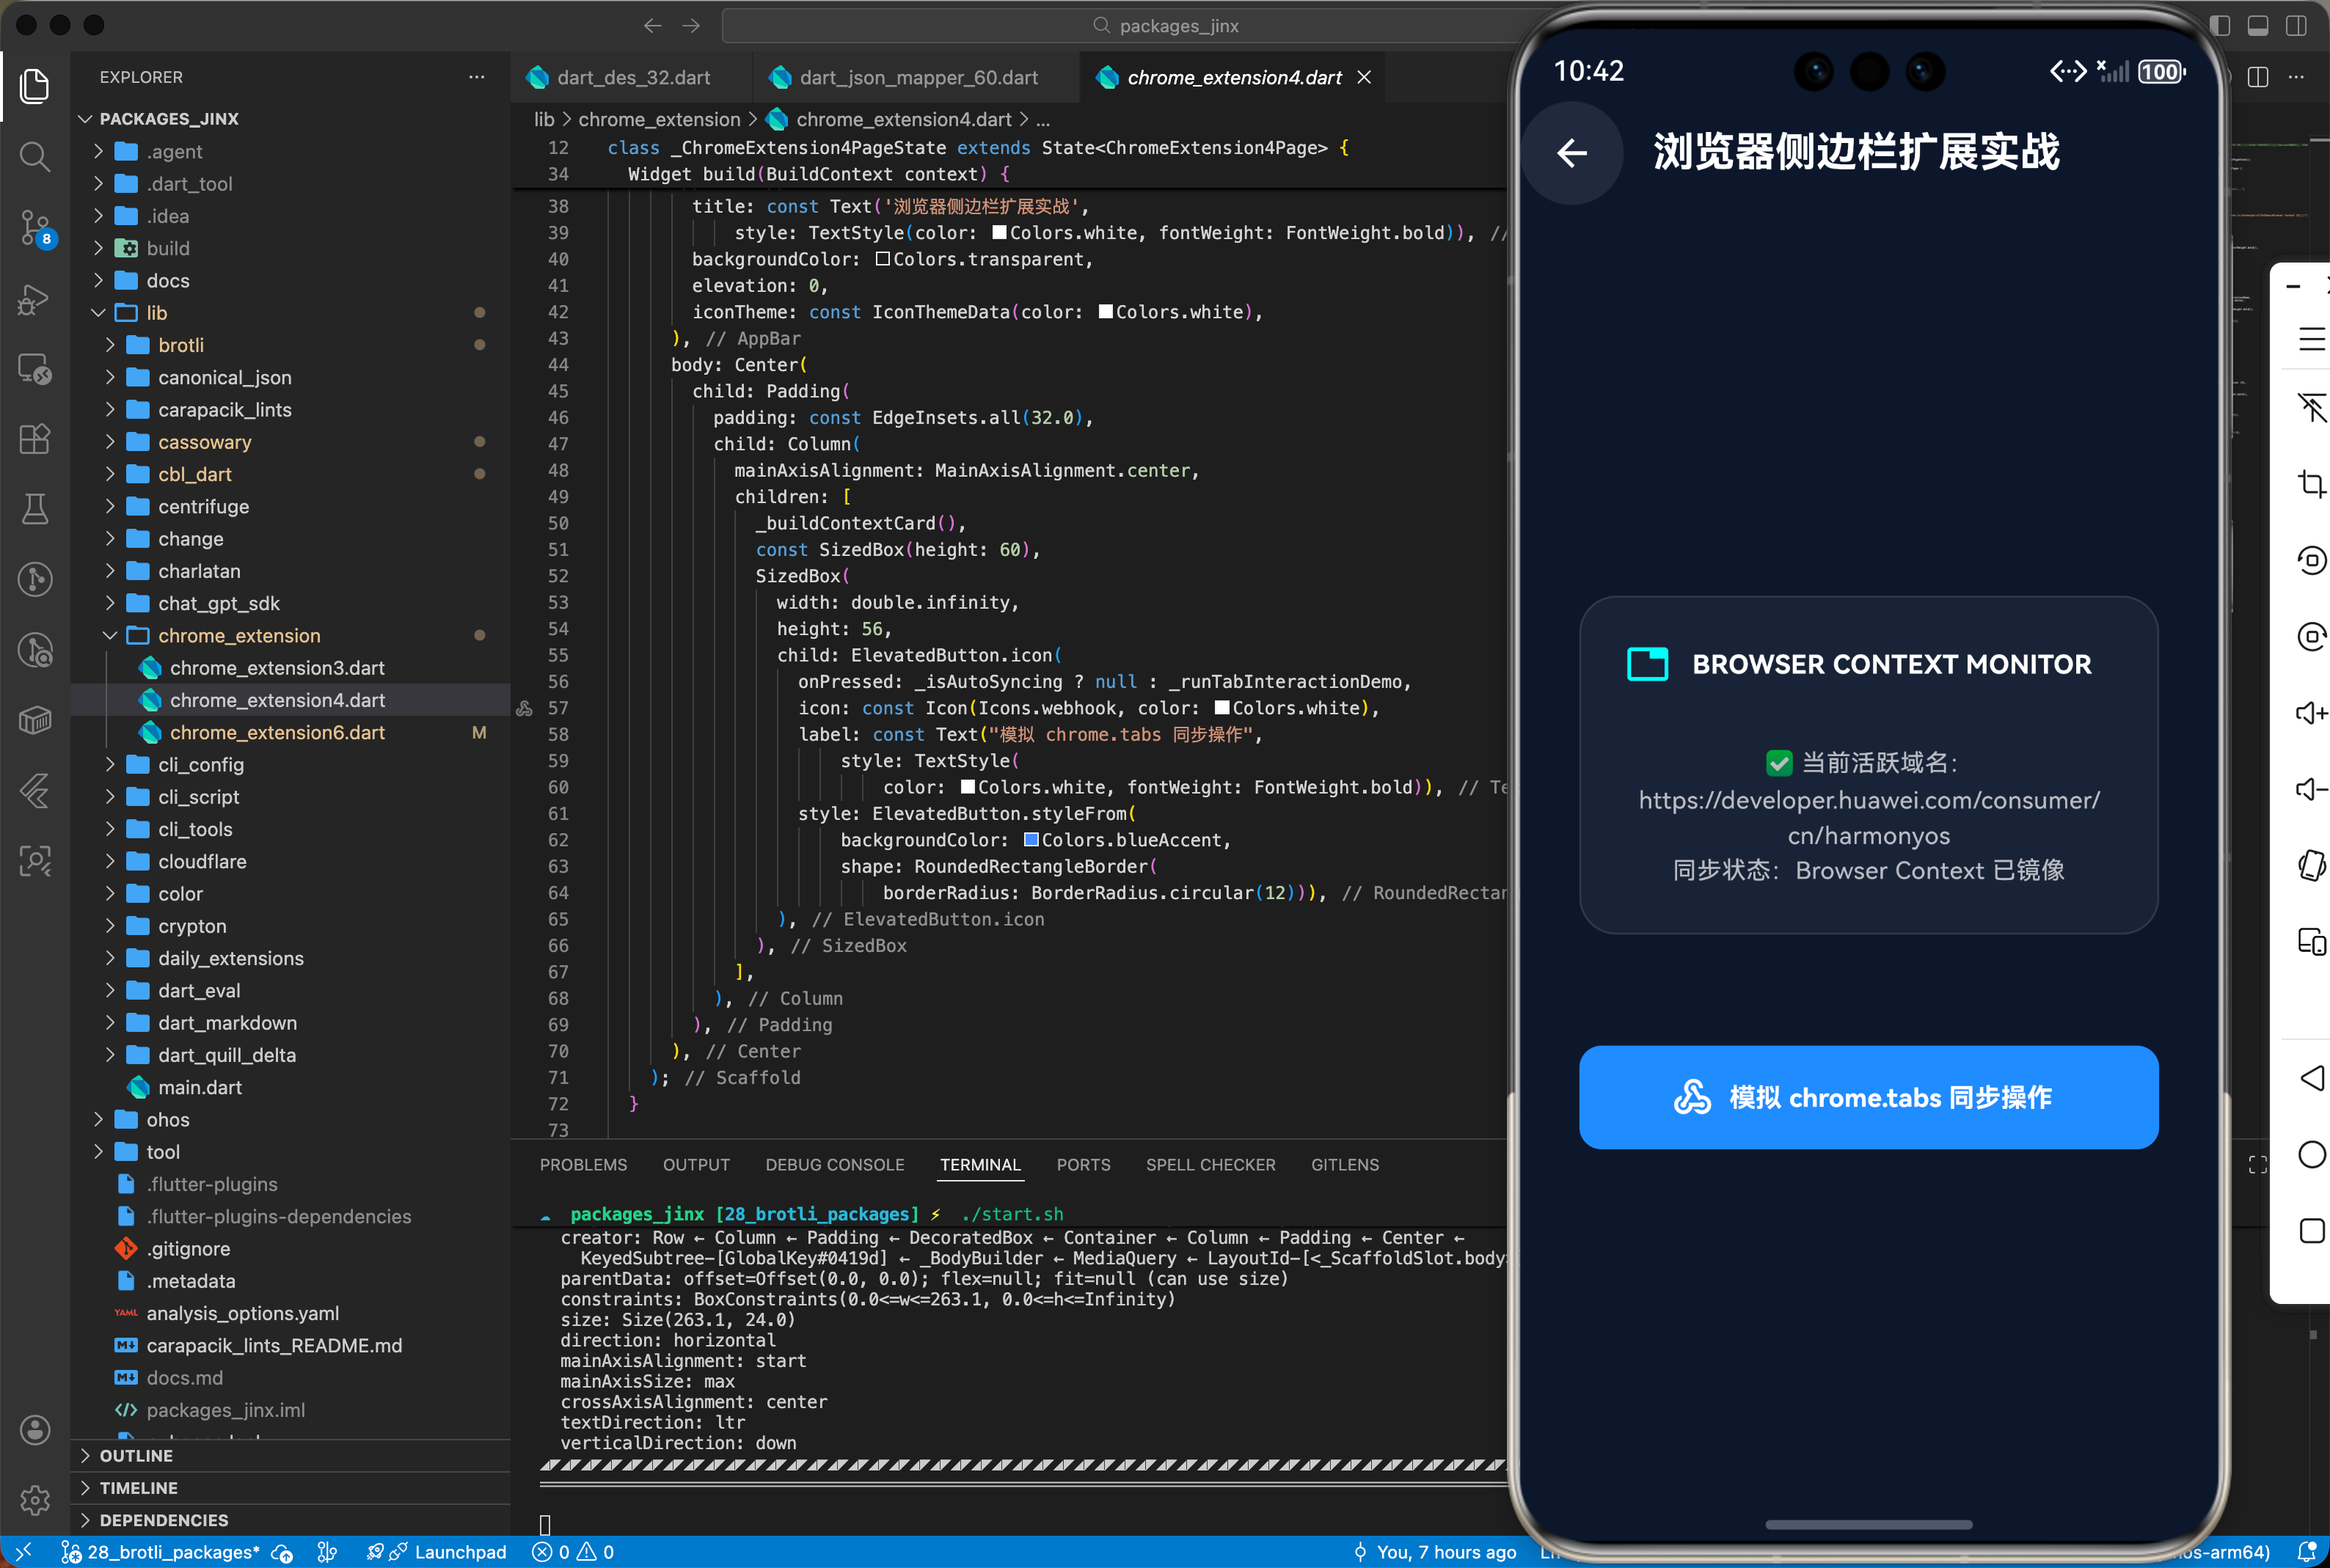The height and width of the screenshot is (1568, 2330).
Task: Toggle the bottom panel layout icon
Action: click(x=2258, y=26)
